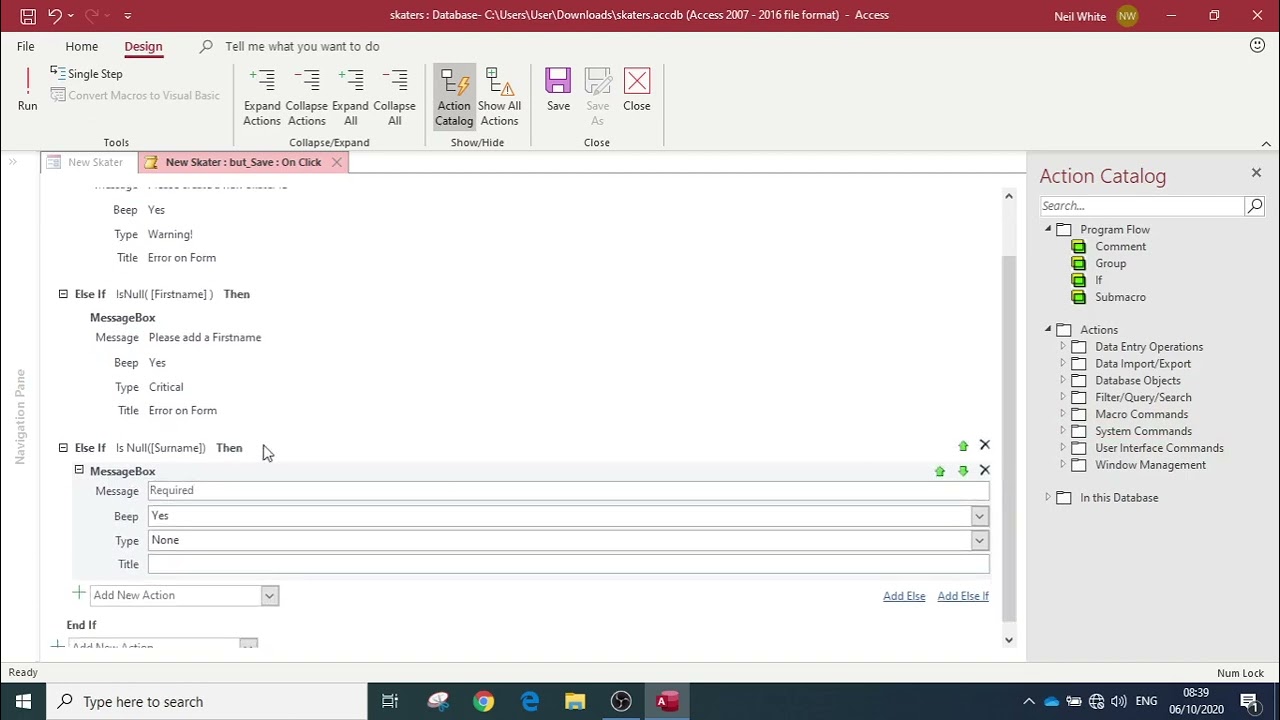Close the macro designer using Close button
This screenshot has width=1280, height=720.
(637, 90)
